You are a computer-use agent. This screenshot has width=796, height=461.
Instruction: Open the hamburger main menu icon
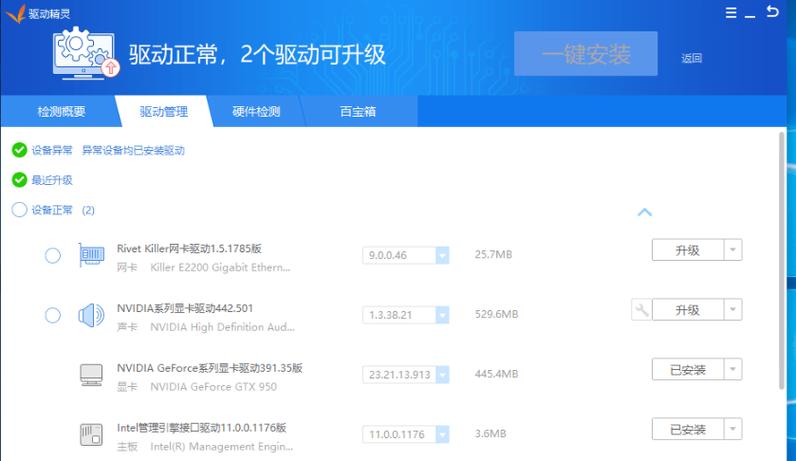731,13
